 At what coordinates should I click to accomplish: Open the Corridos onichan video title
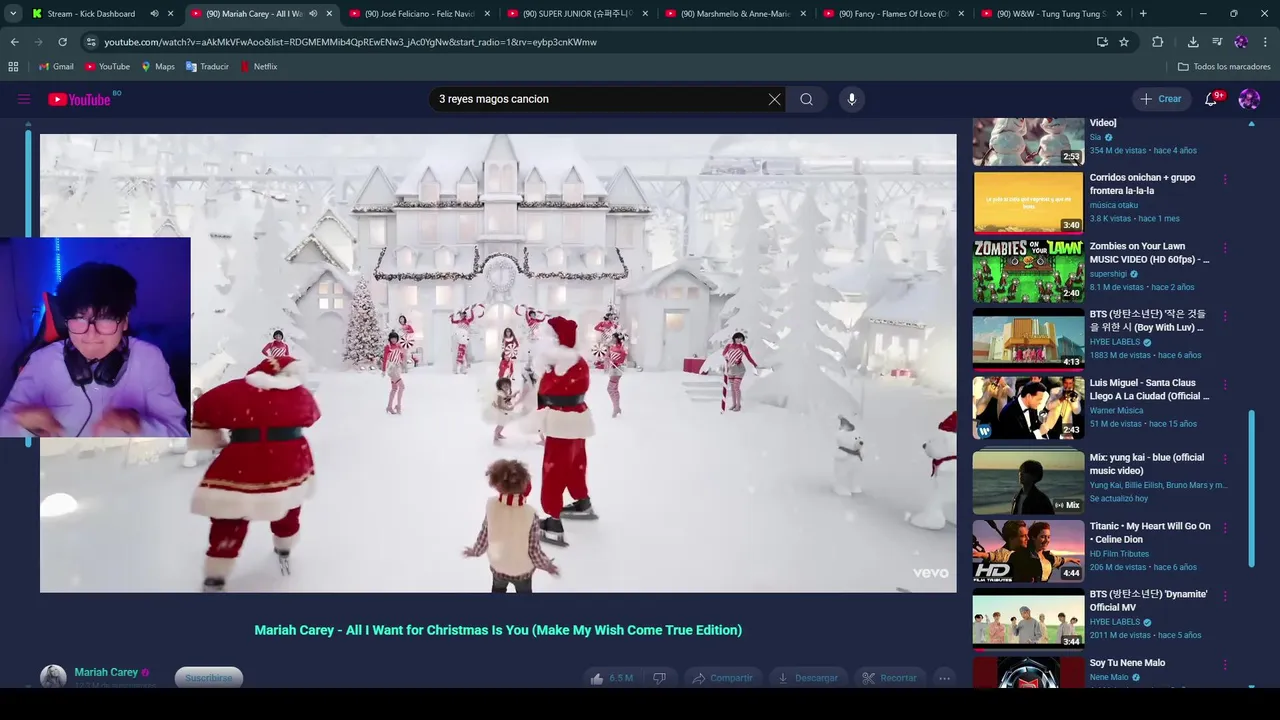click(1142, 184)
